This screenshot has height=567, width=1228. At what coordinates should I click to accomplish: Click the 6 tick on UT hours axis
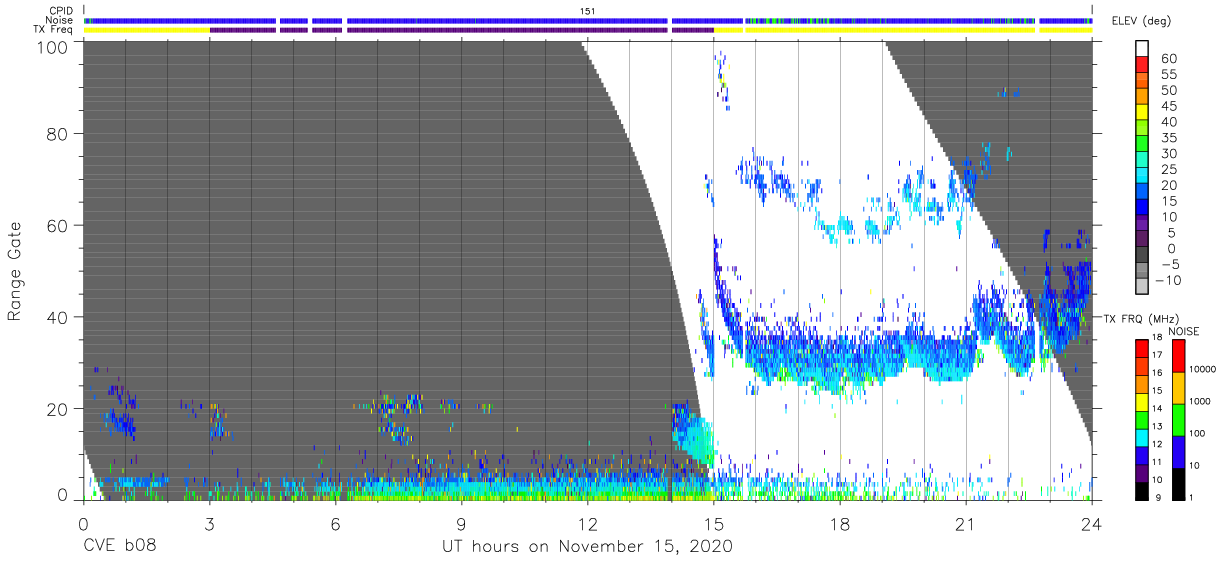pos(335,524)
